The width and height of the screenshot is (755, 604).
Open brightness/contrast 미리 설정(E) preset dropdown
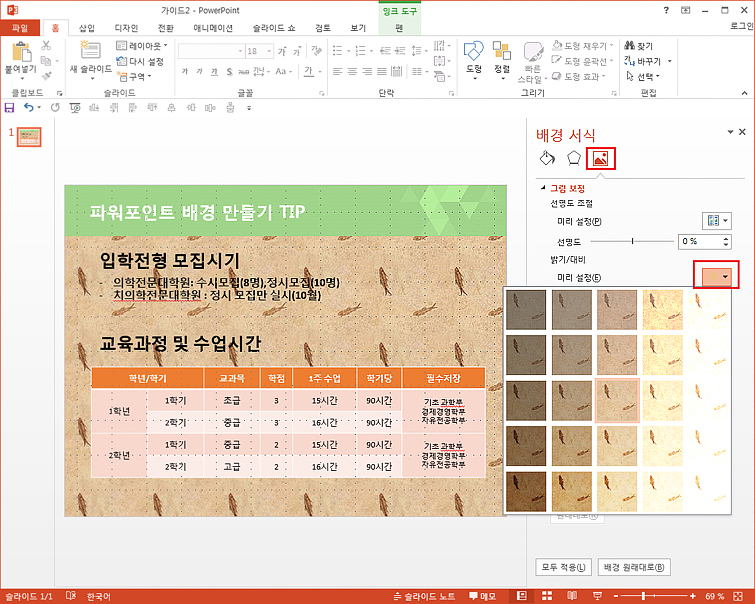click(x=716, y=276)
